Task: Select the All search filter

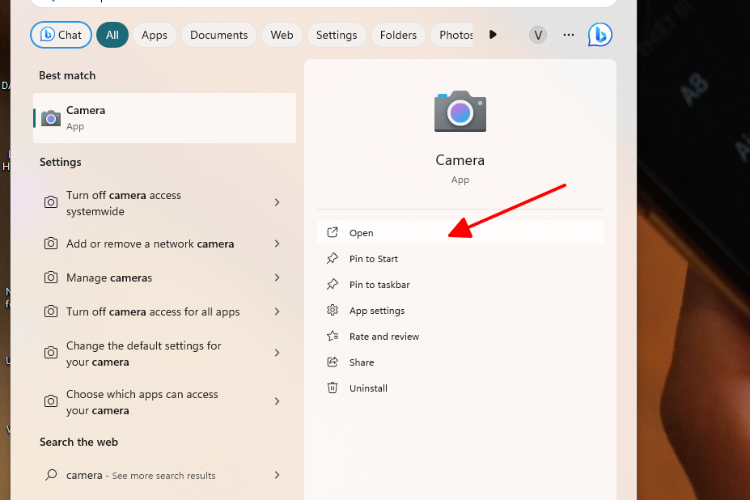Action: point(112,35)
